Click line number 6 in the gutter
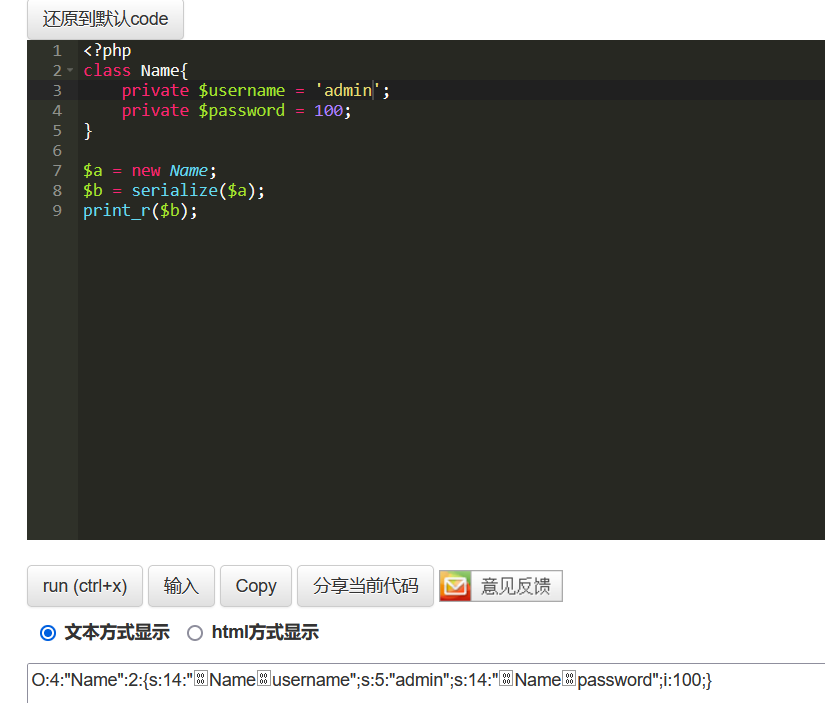The image size is (825, 703). pyautogui.click(x=57, y=150)
